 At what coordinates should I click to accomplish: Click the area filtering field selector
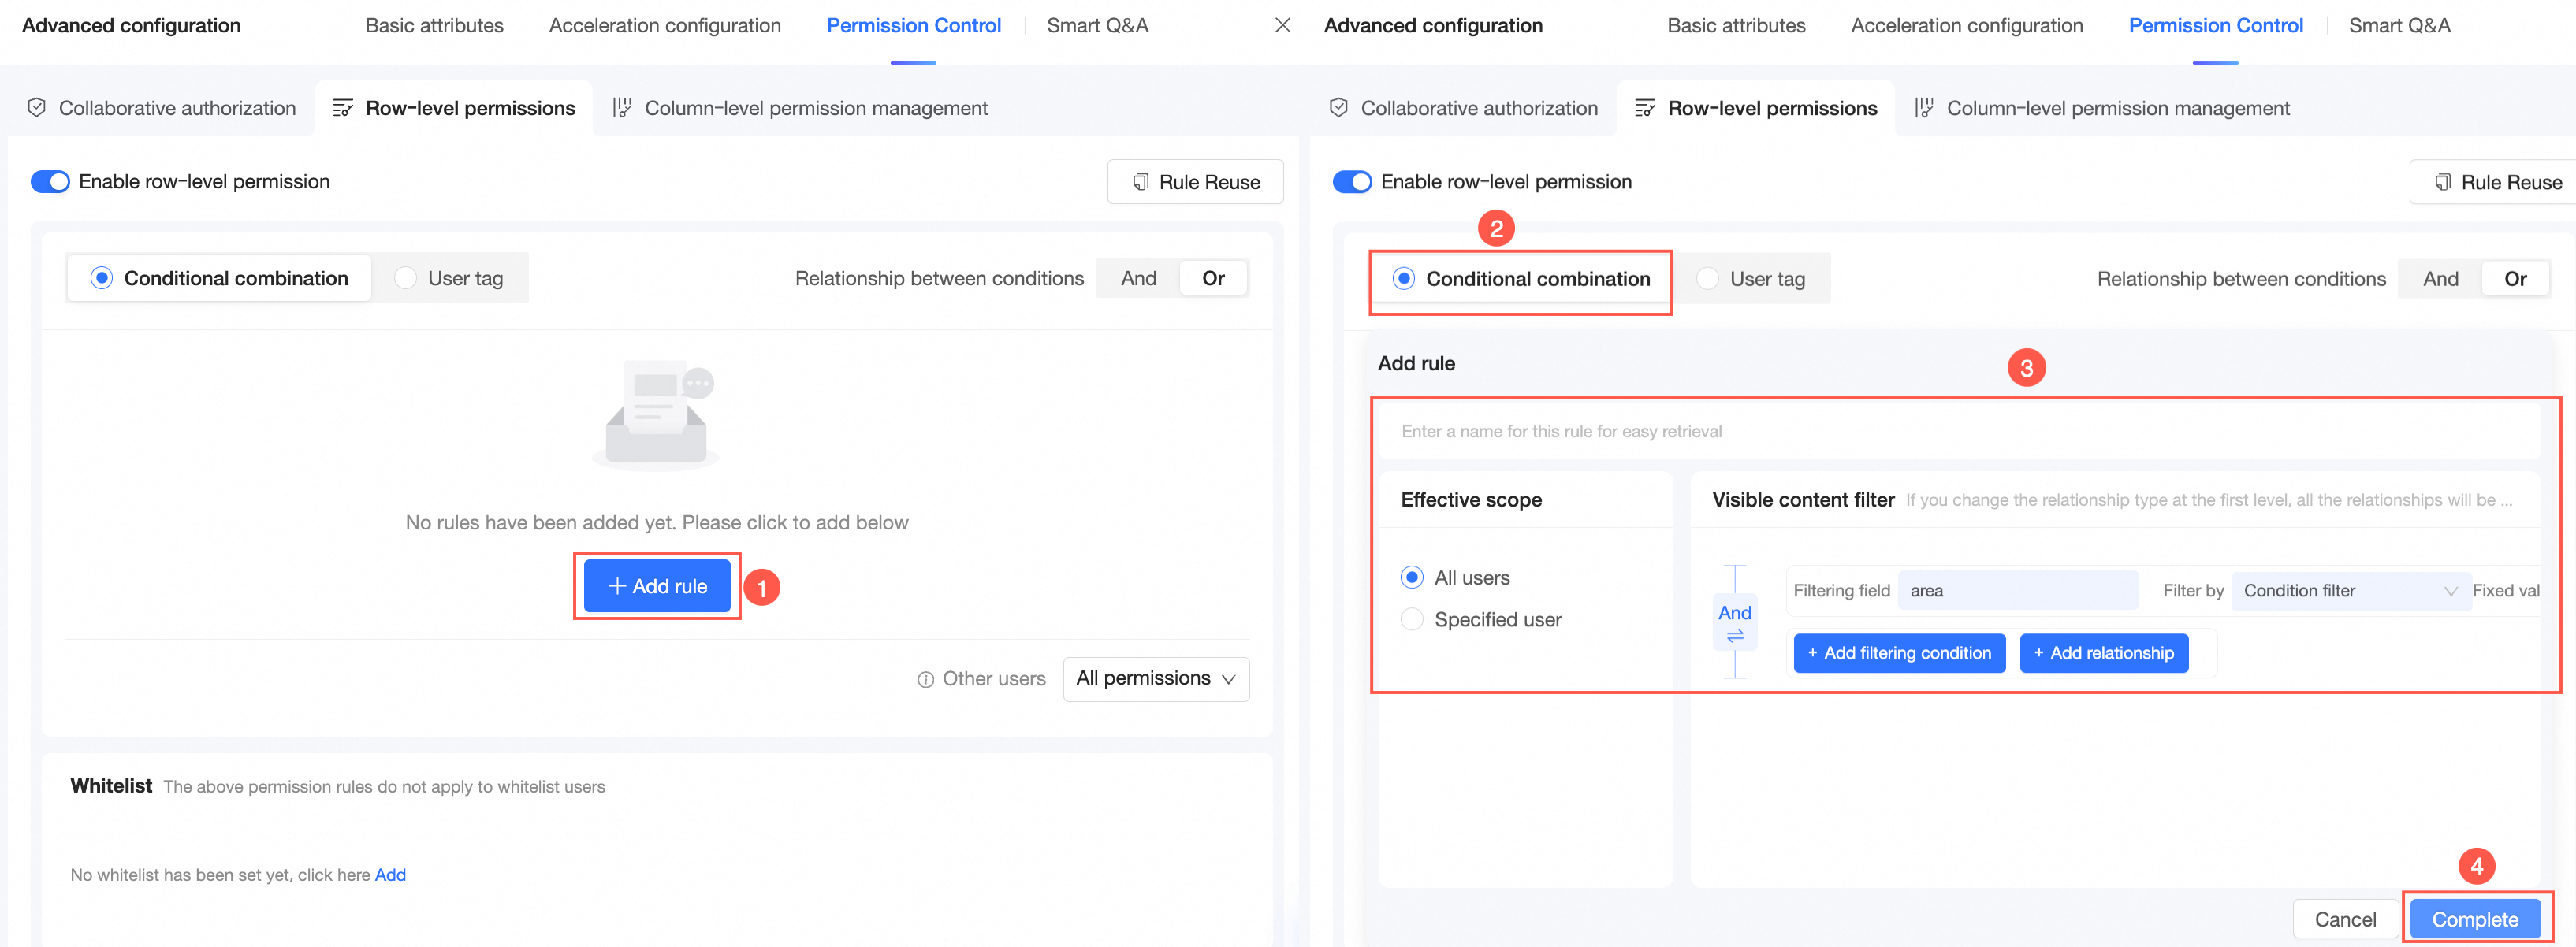[2017, 591]
